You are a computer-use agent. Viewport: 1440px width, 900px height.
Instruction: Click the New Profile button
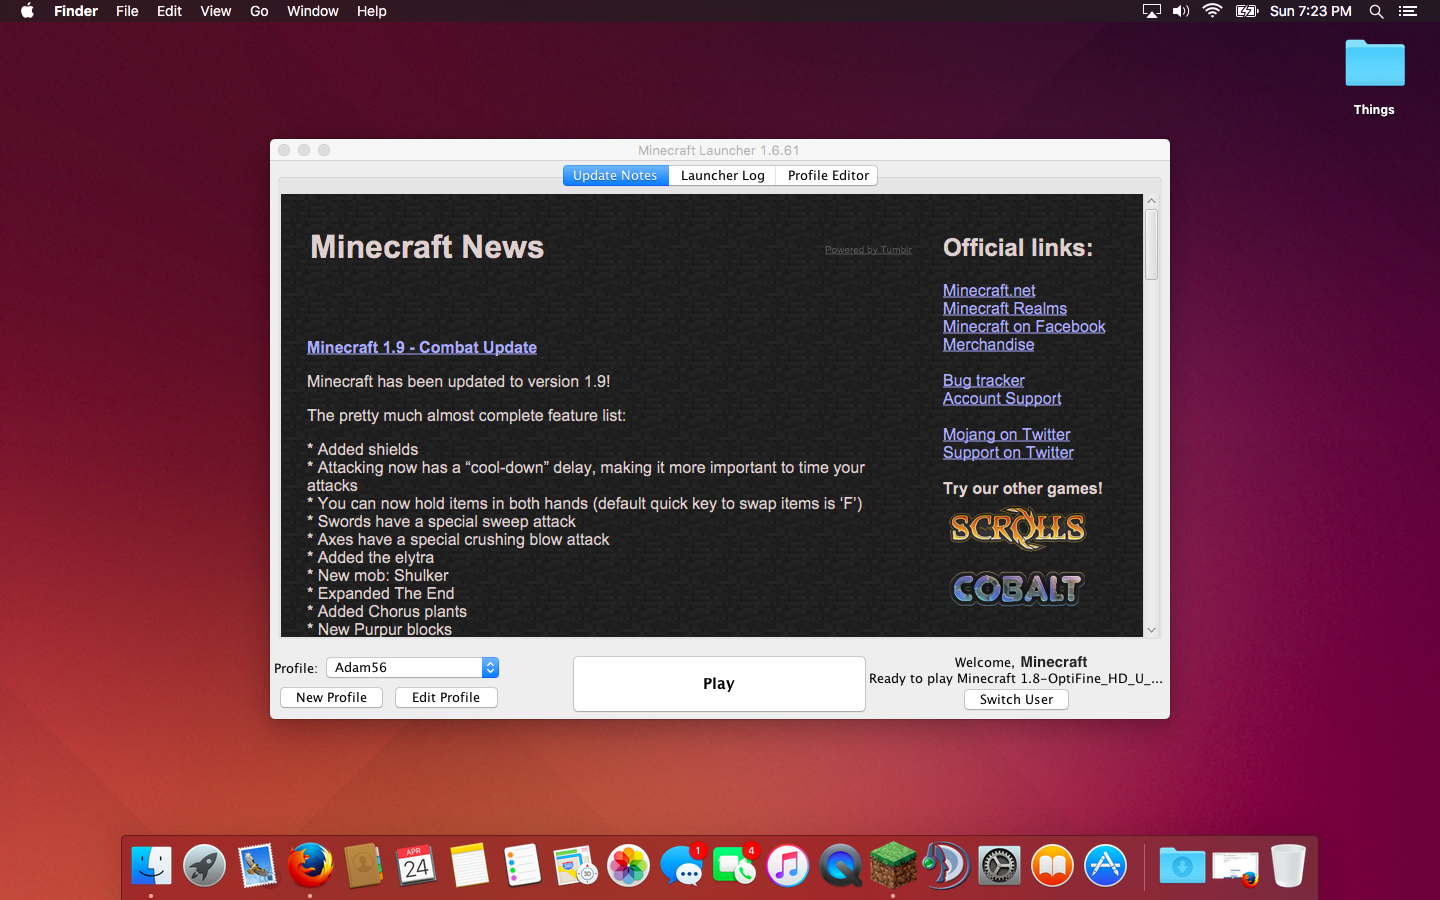[x=331, y=697]
